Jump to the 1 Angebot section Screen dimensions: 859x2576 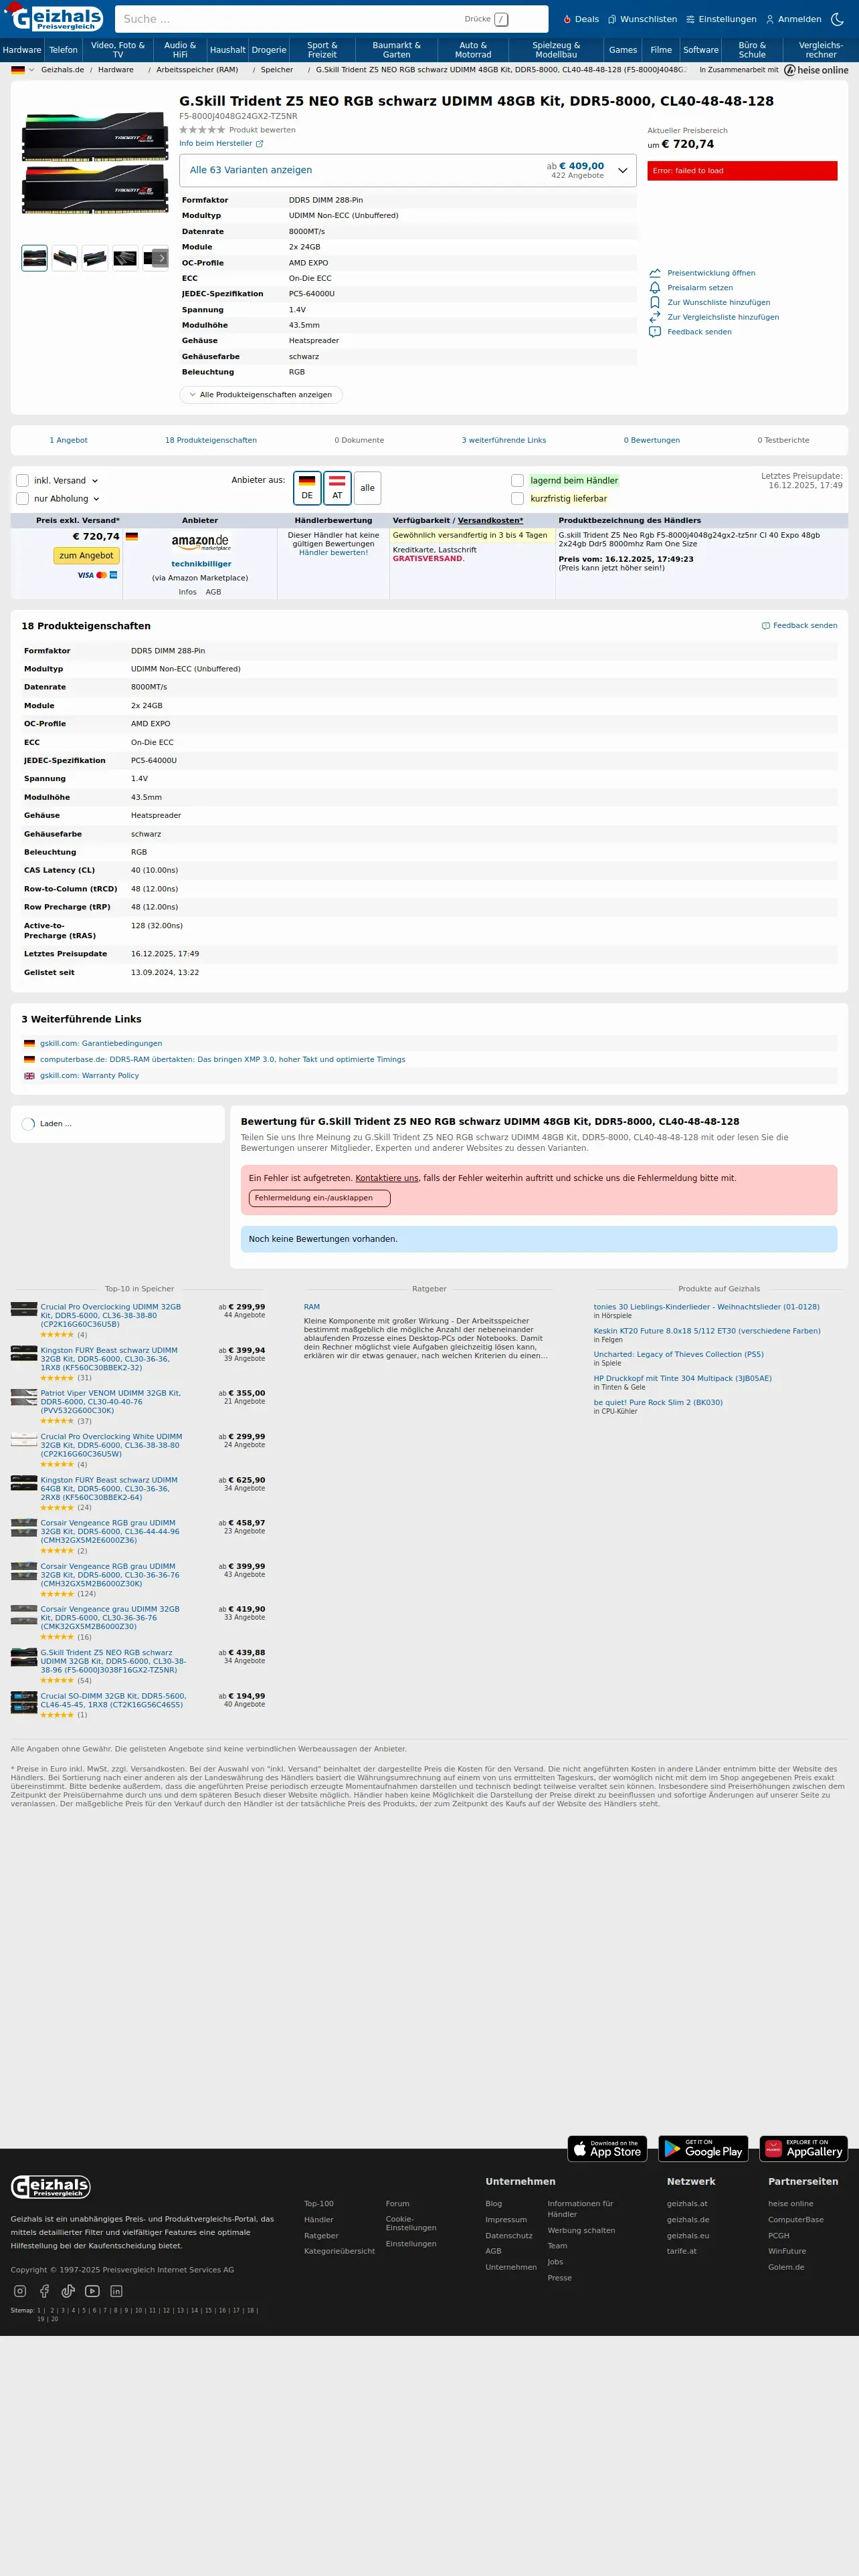click(69, 440)
